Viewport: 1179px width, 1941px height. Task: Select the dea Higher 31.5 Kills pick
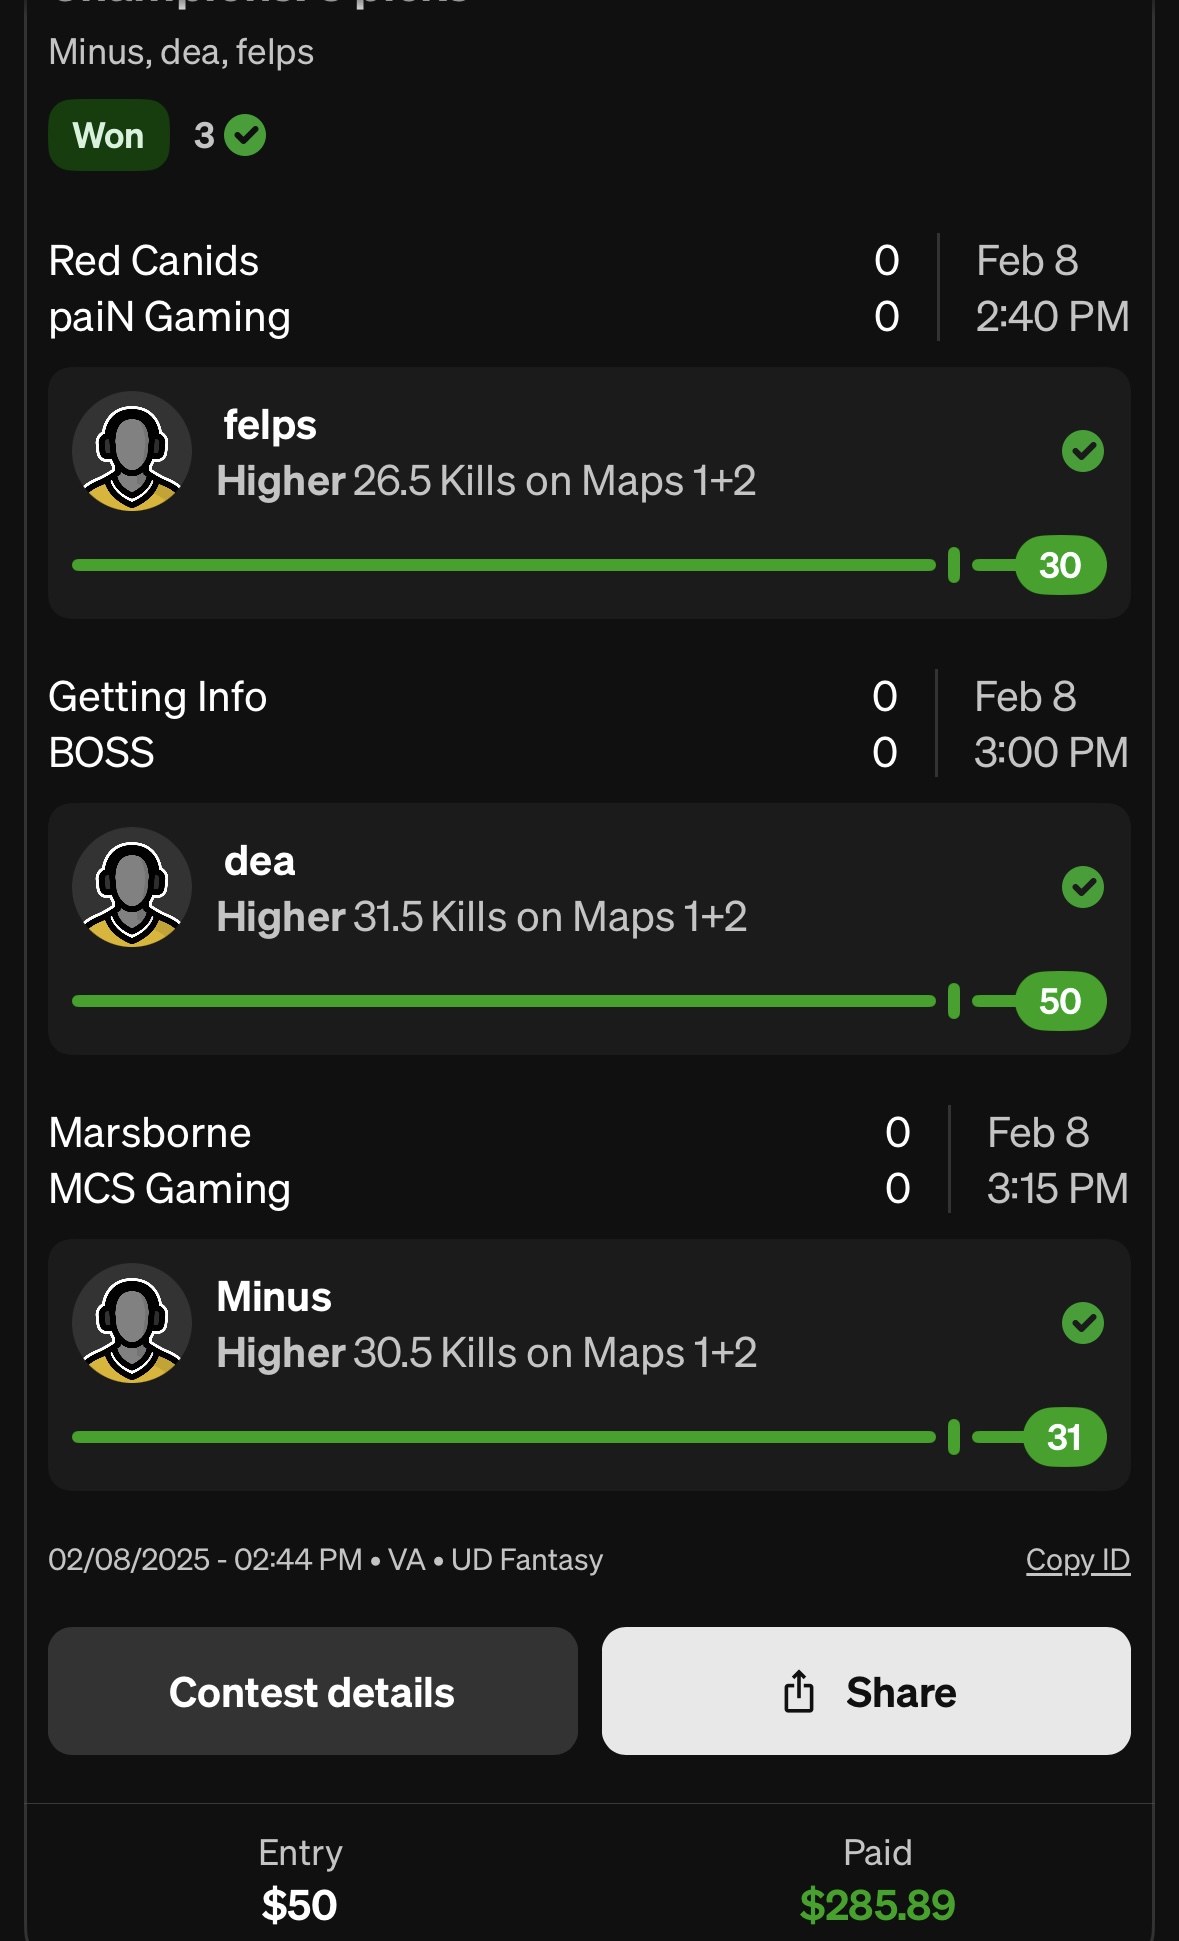[x=589, y=929]
